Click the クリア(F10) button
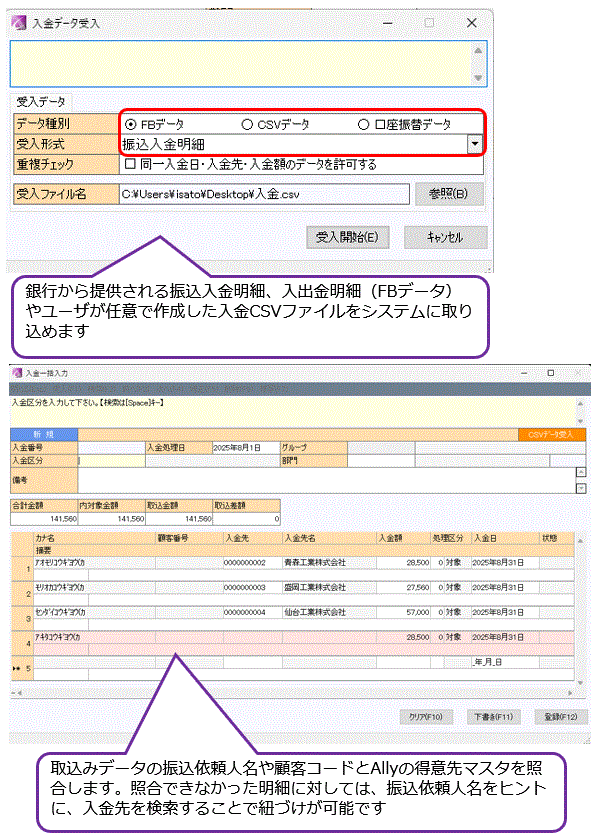 click(426, 717)
